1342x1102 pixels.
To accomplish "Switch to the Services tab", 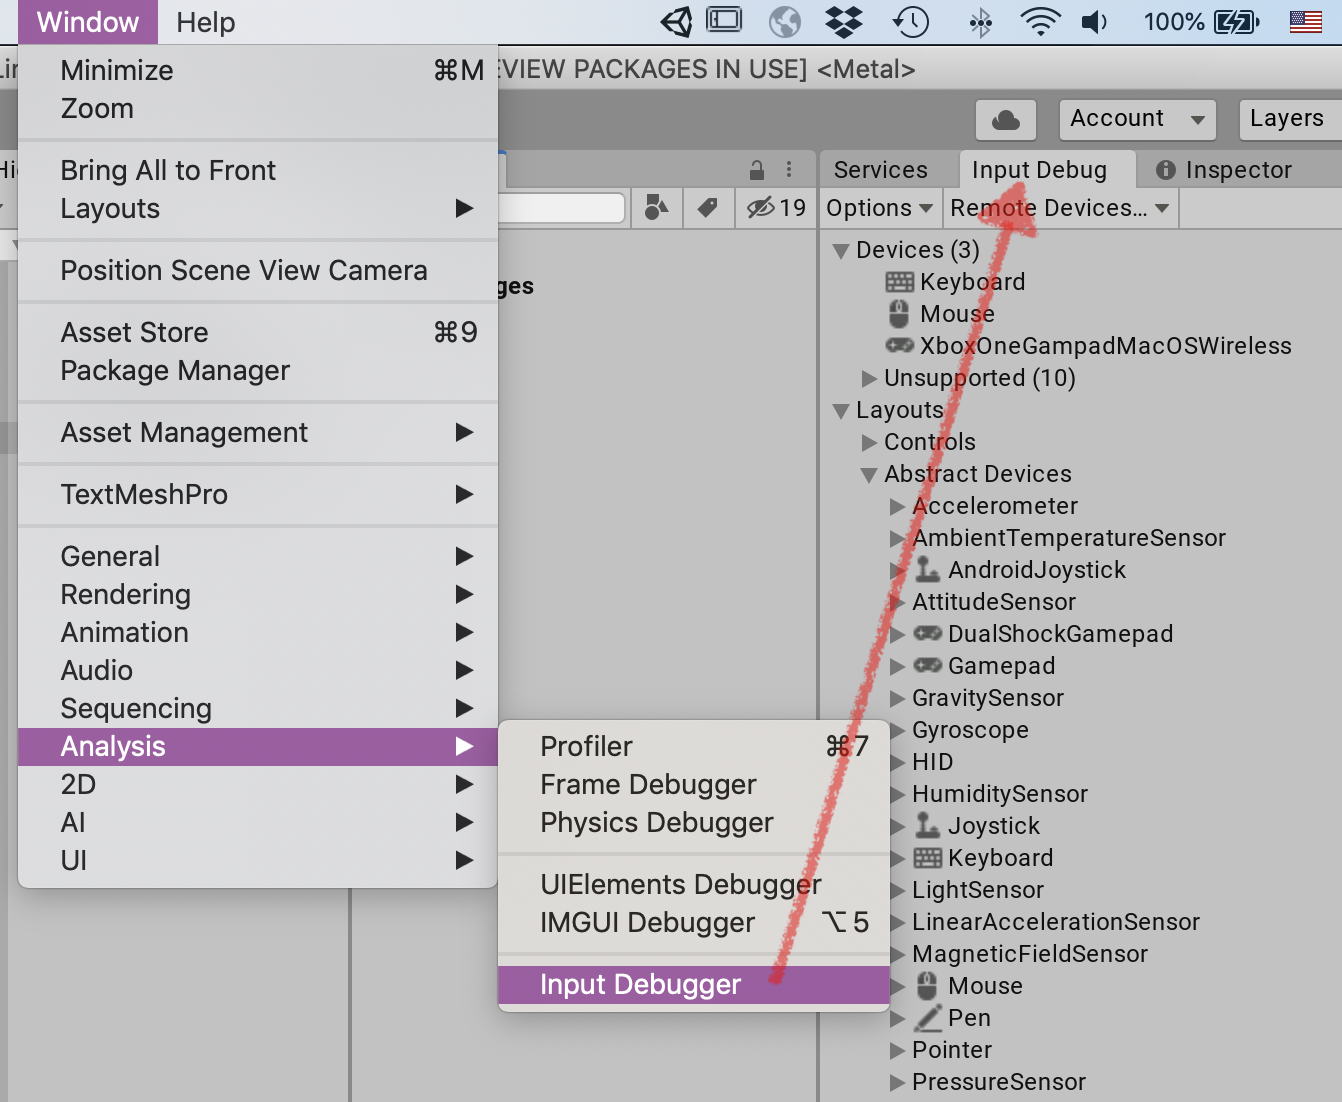I will click(881, 170).
